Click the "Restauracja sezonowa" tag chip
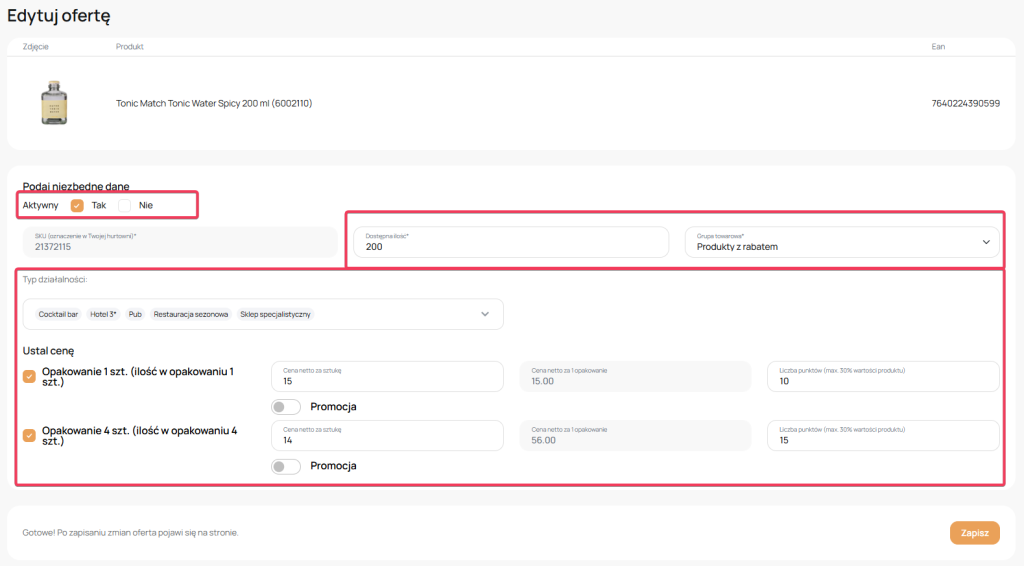1024x566 pixels. coord(191,314)
